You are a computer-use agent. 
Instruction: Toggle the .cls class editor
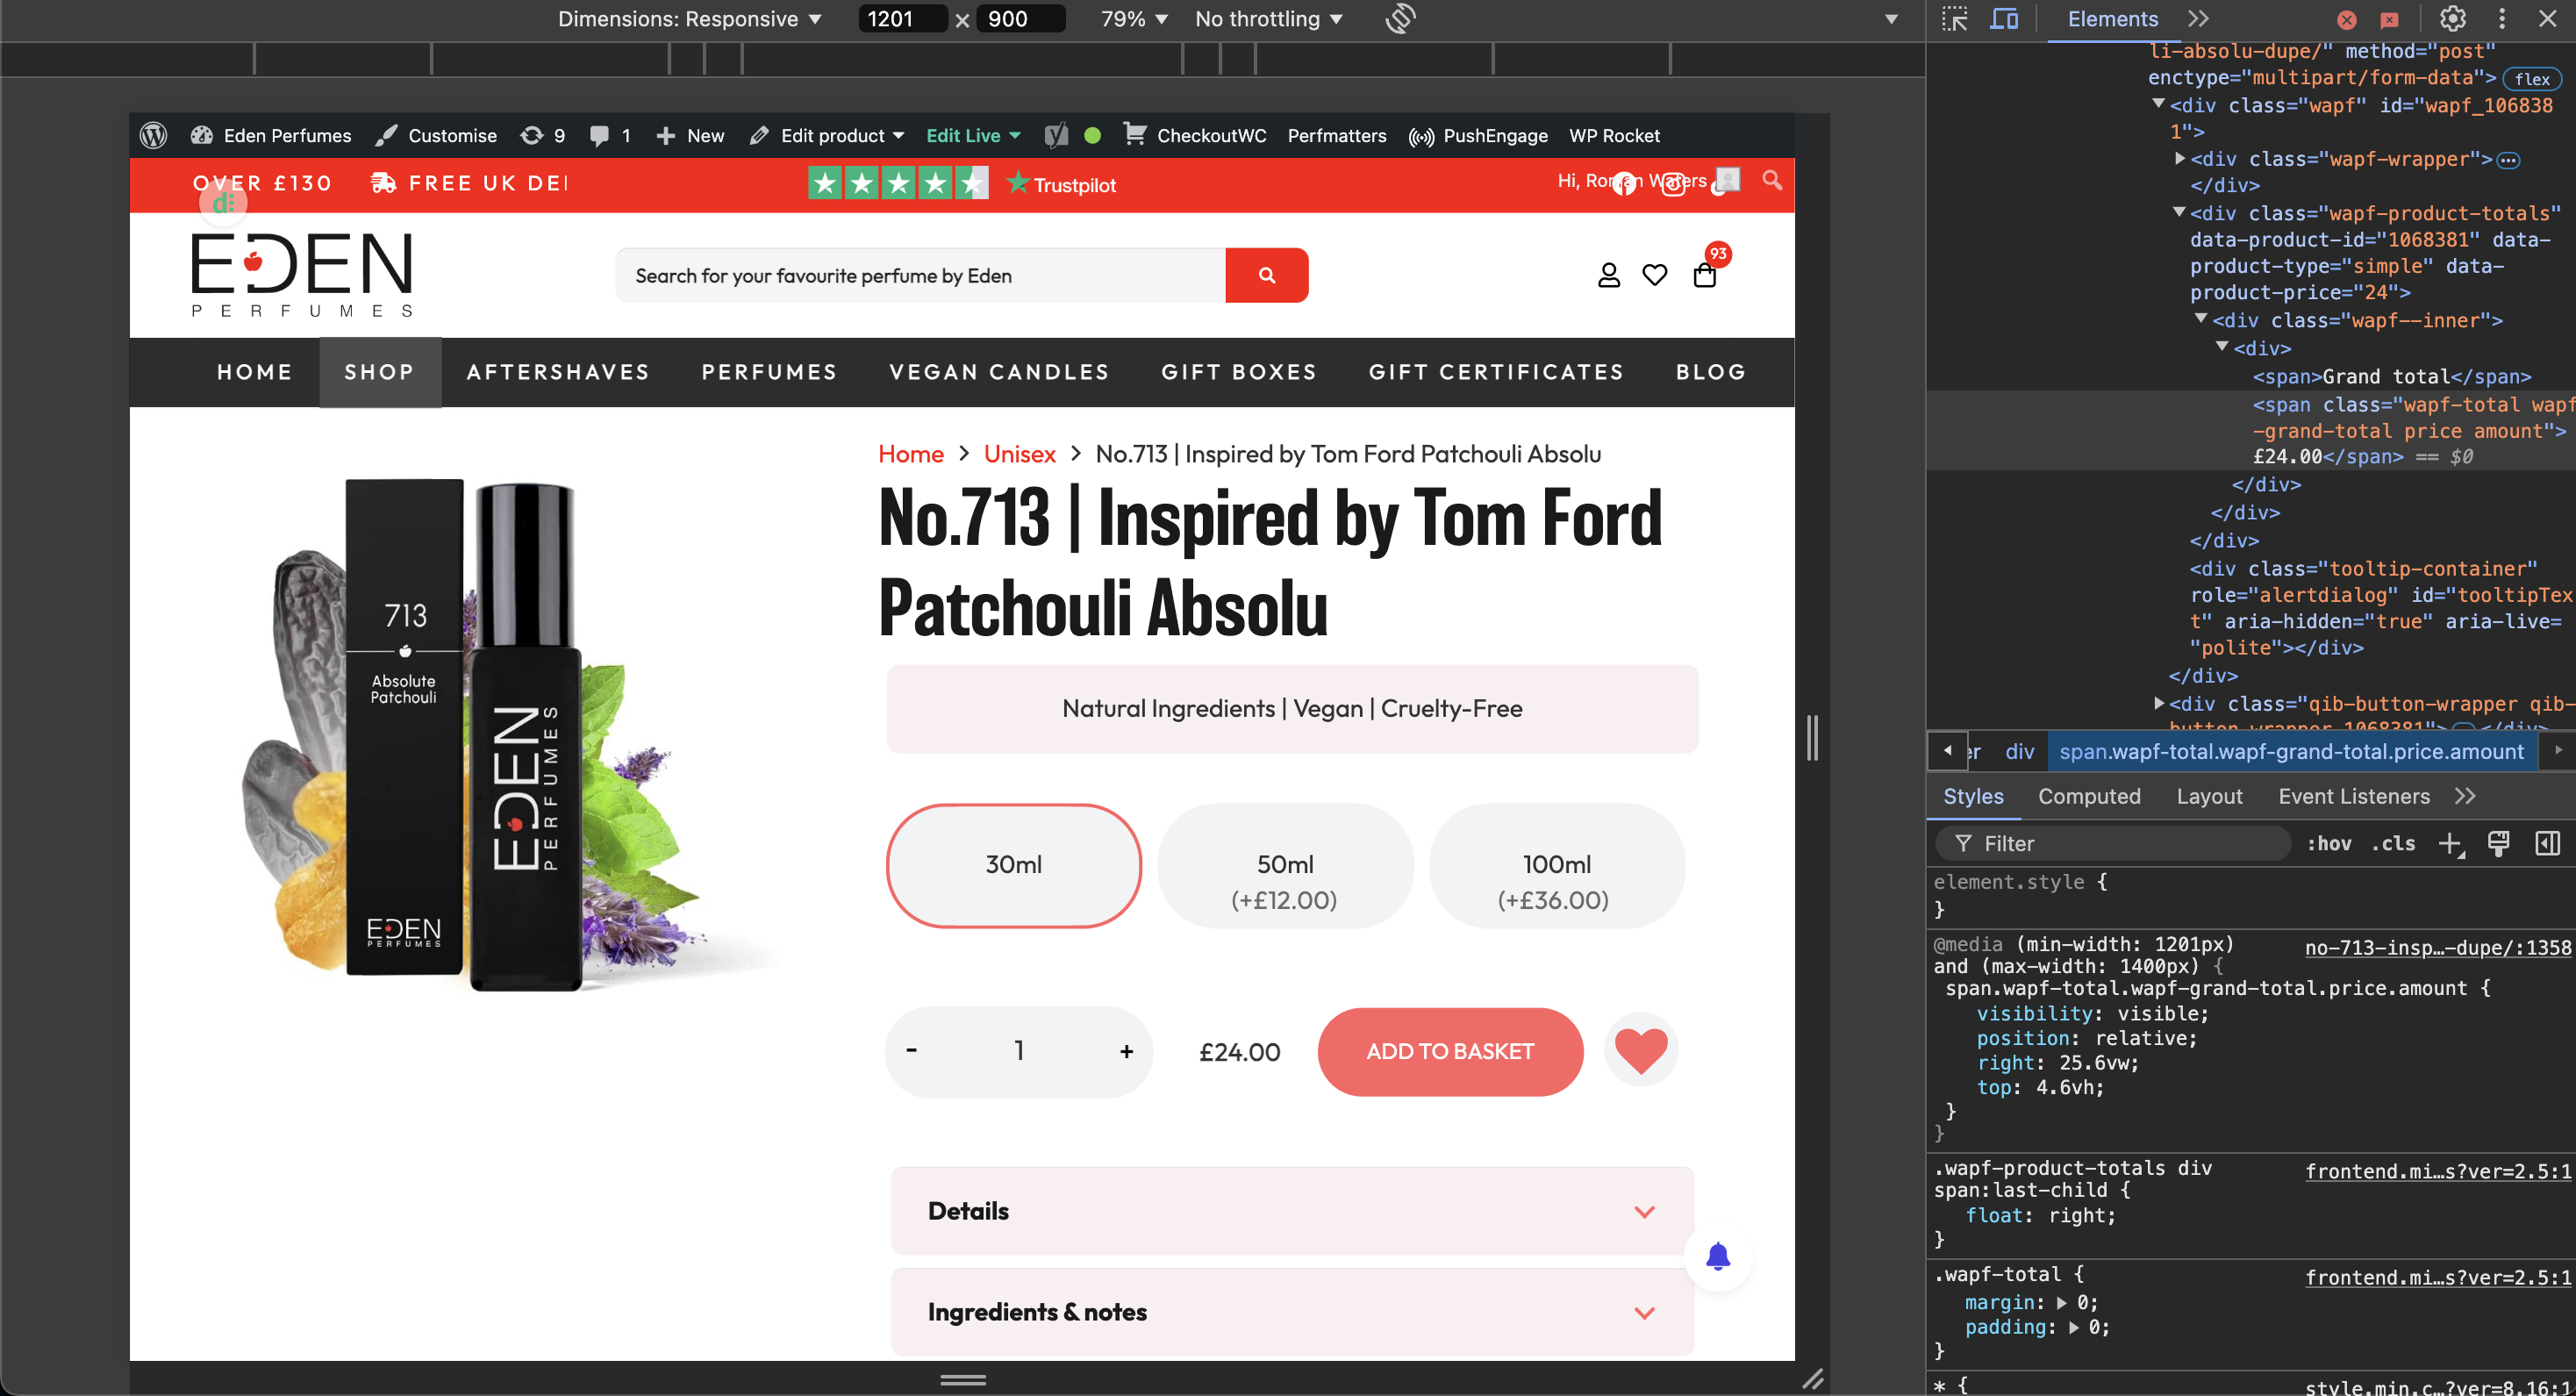(x=2393, y=844)
